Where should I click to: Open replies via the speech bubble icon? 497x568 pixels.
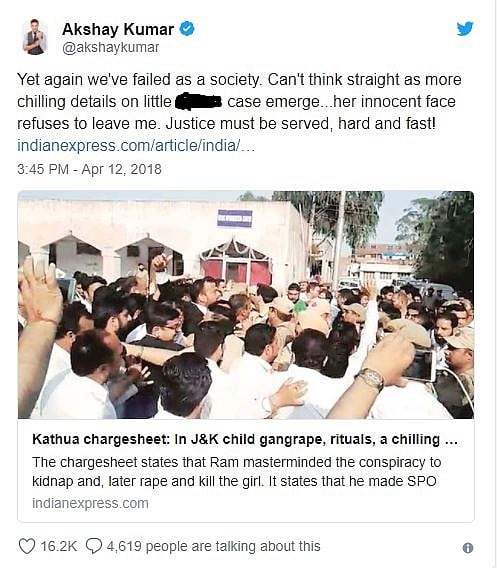coord(94,546)
